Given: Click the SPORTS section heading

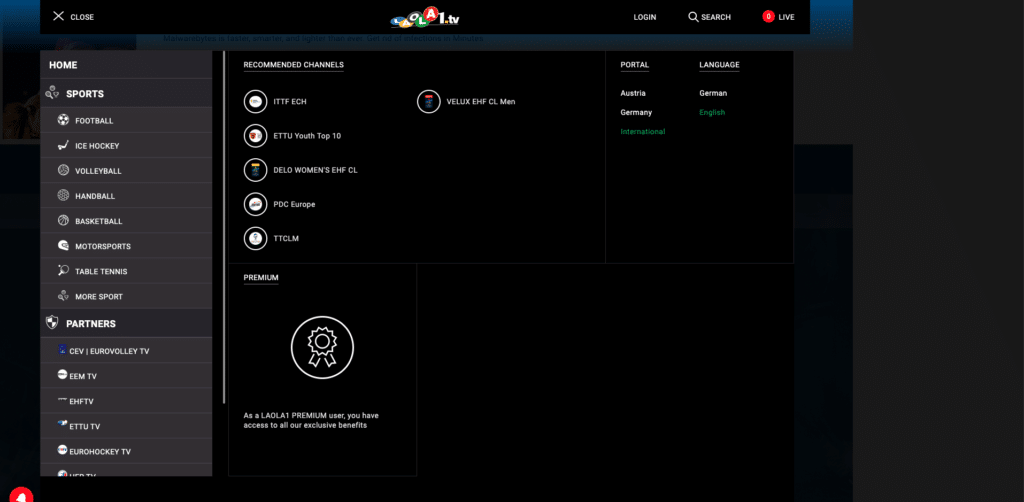Looking at the screenshot, I should click(x=85, y=94).
